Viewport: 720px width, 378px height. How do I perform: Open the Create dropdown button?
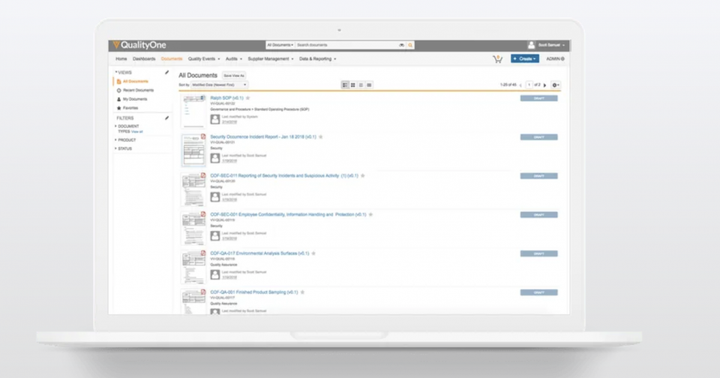525,59
